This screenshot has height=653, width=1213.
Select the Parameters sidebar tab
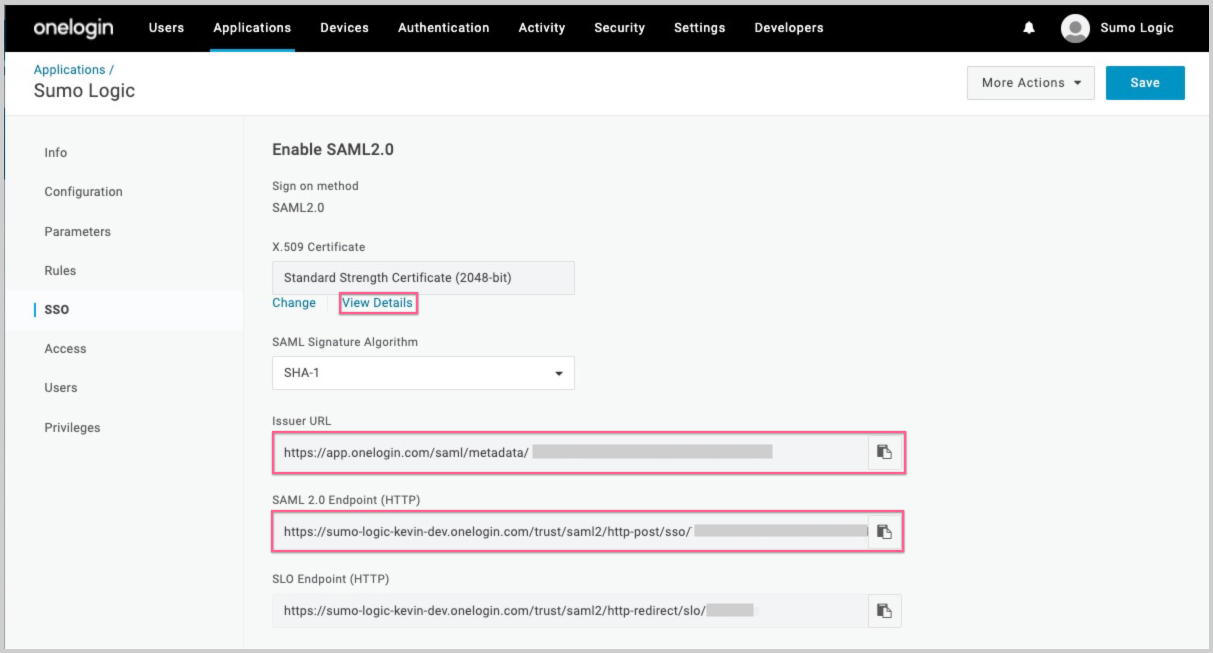[x=77, y=231]
